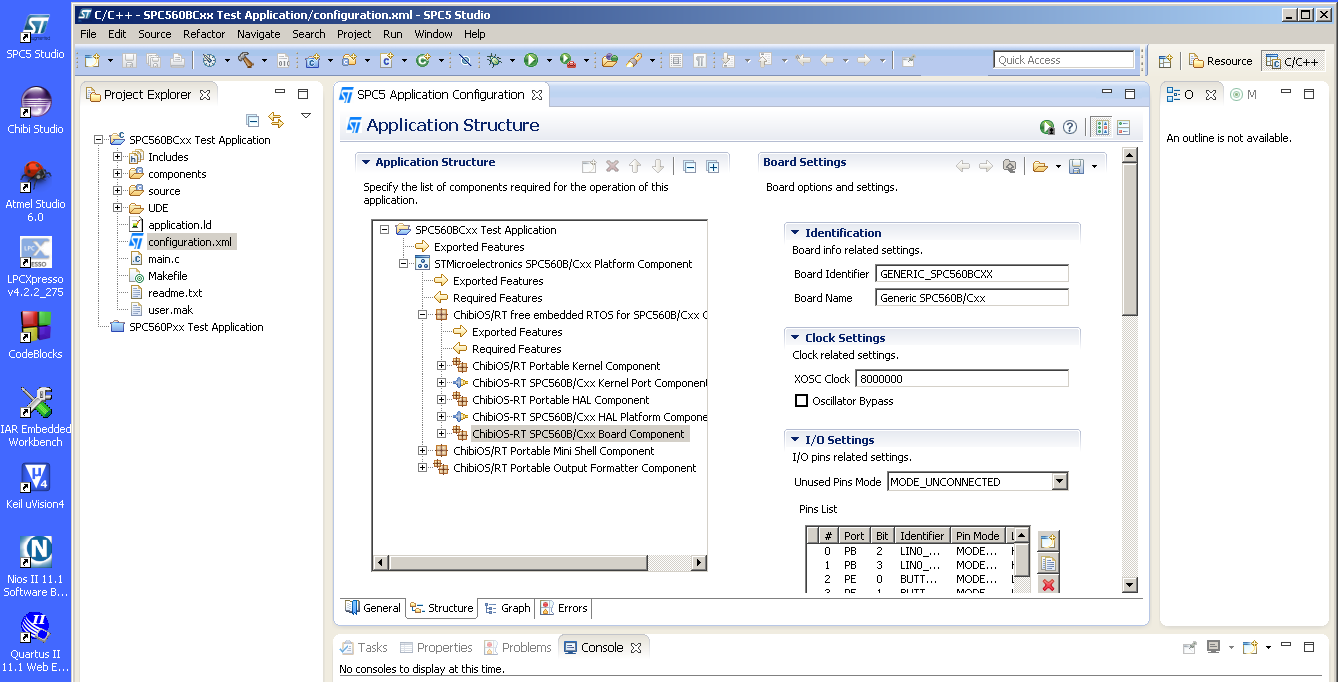Expand the components folder in Project Explorer
1338x682 pixels.
click(117, 174)
